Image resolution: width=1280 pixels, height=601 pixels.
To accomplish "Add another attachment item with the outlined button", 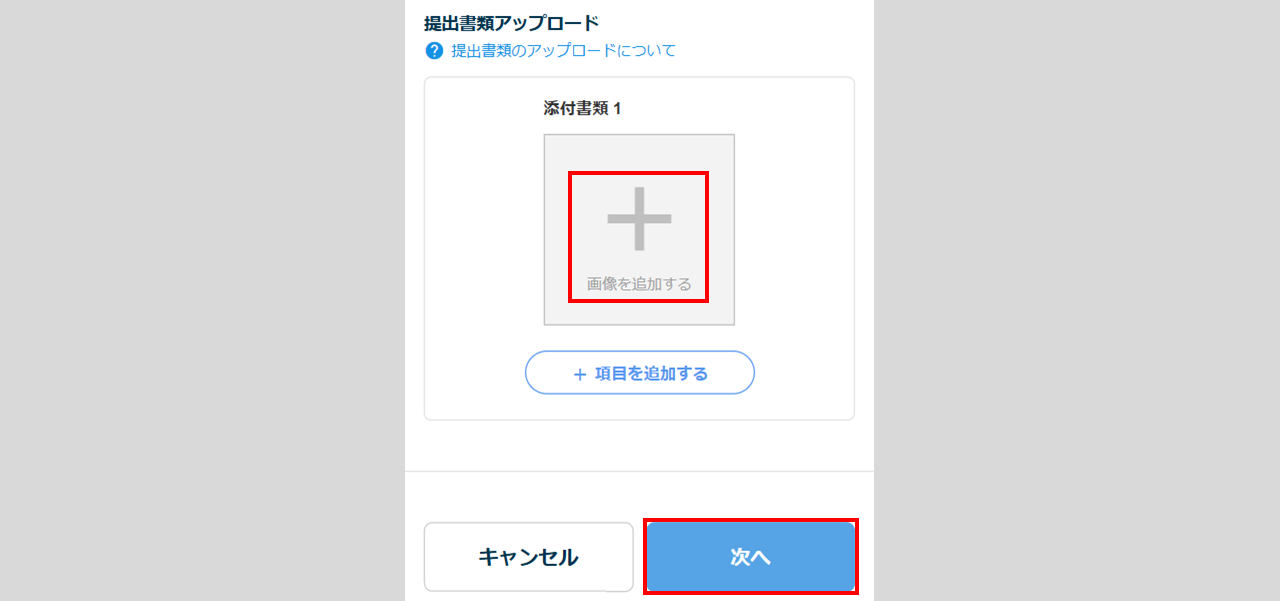I will [x=640, y=373].
